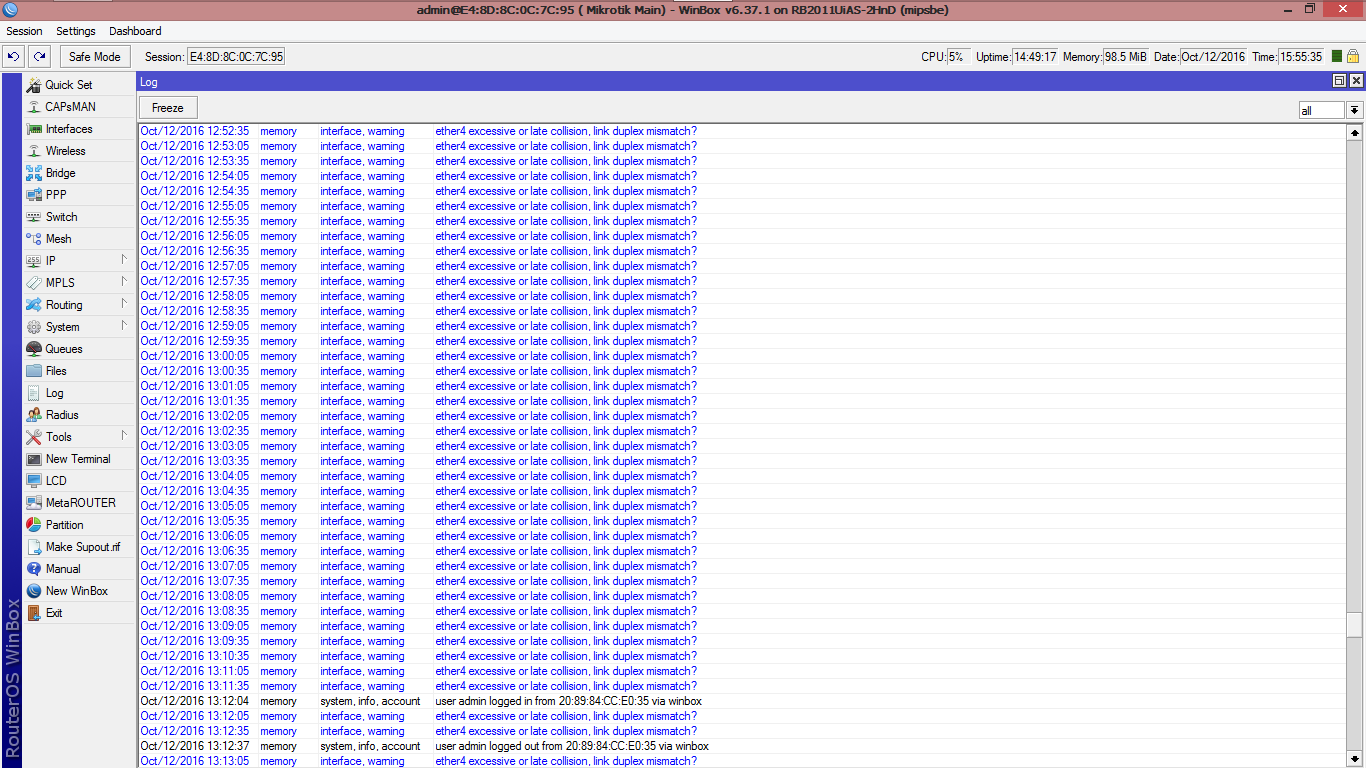This screenshot has height=768, width=1366.
Task: Open the Session menu
Action: (x=24, y=31)
